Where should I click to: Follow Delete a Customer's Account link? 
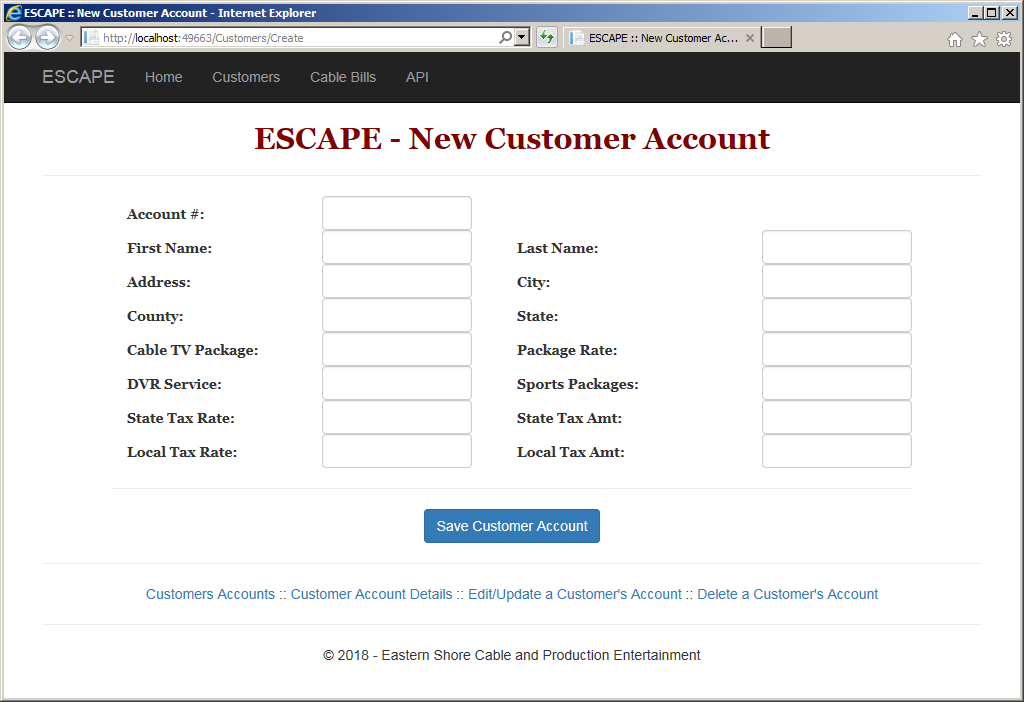tap(788, 594)
